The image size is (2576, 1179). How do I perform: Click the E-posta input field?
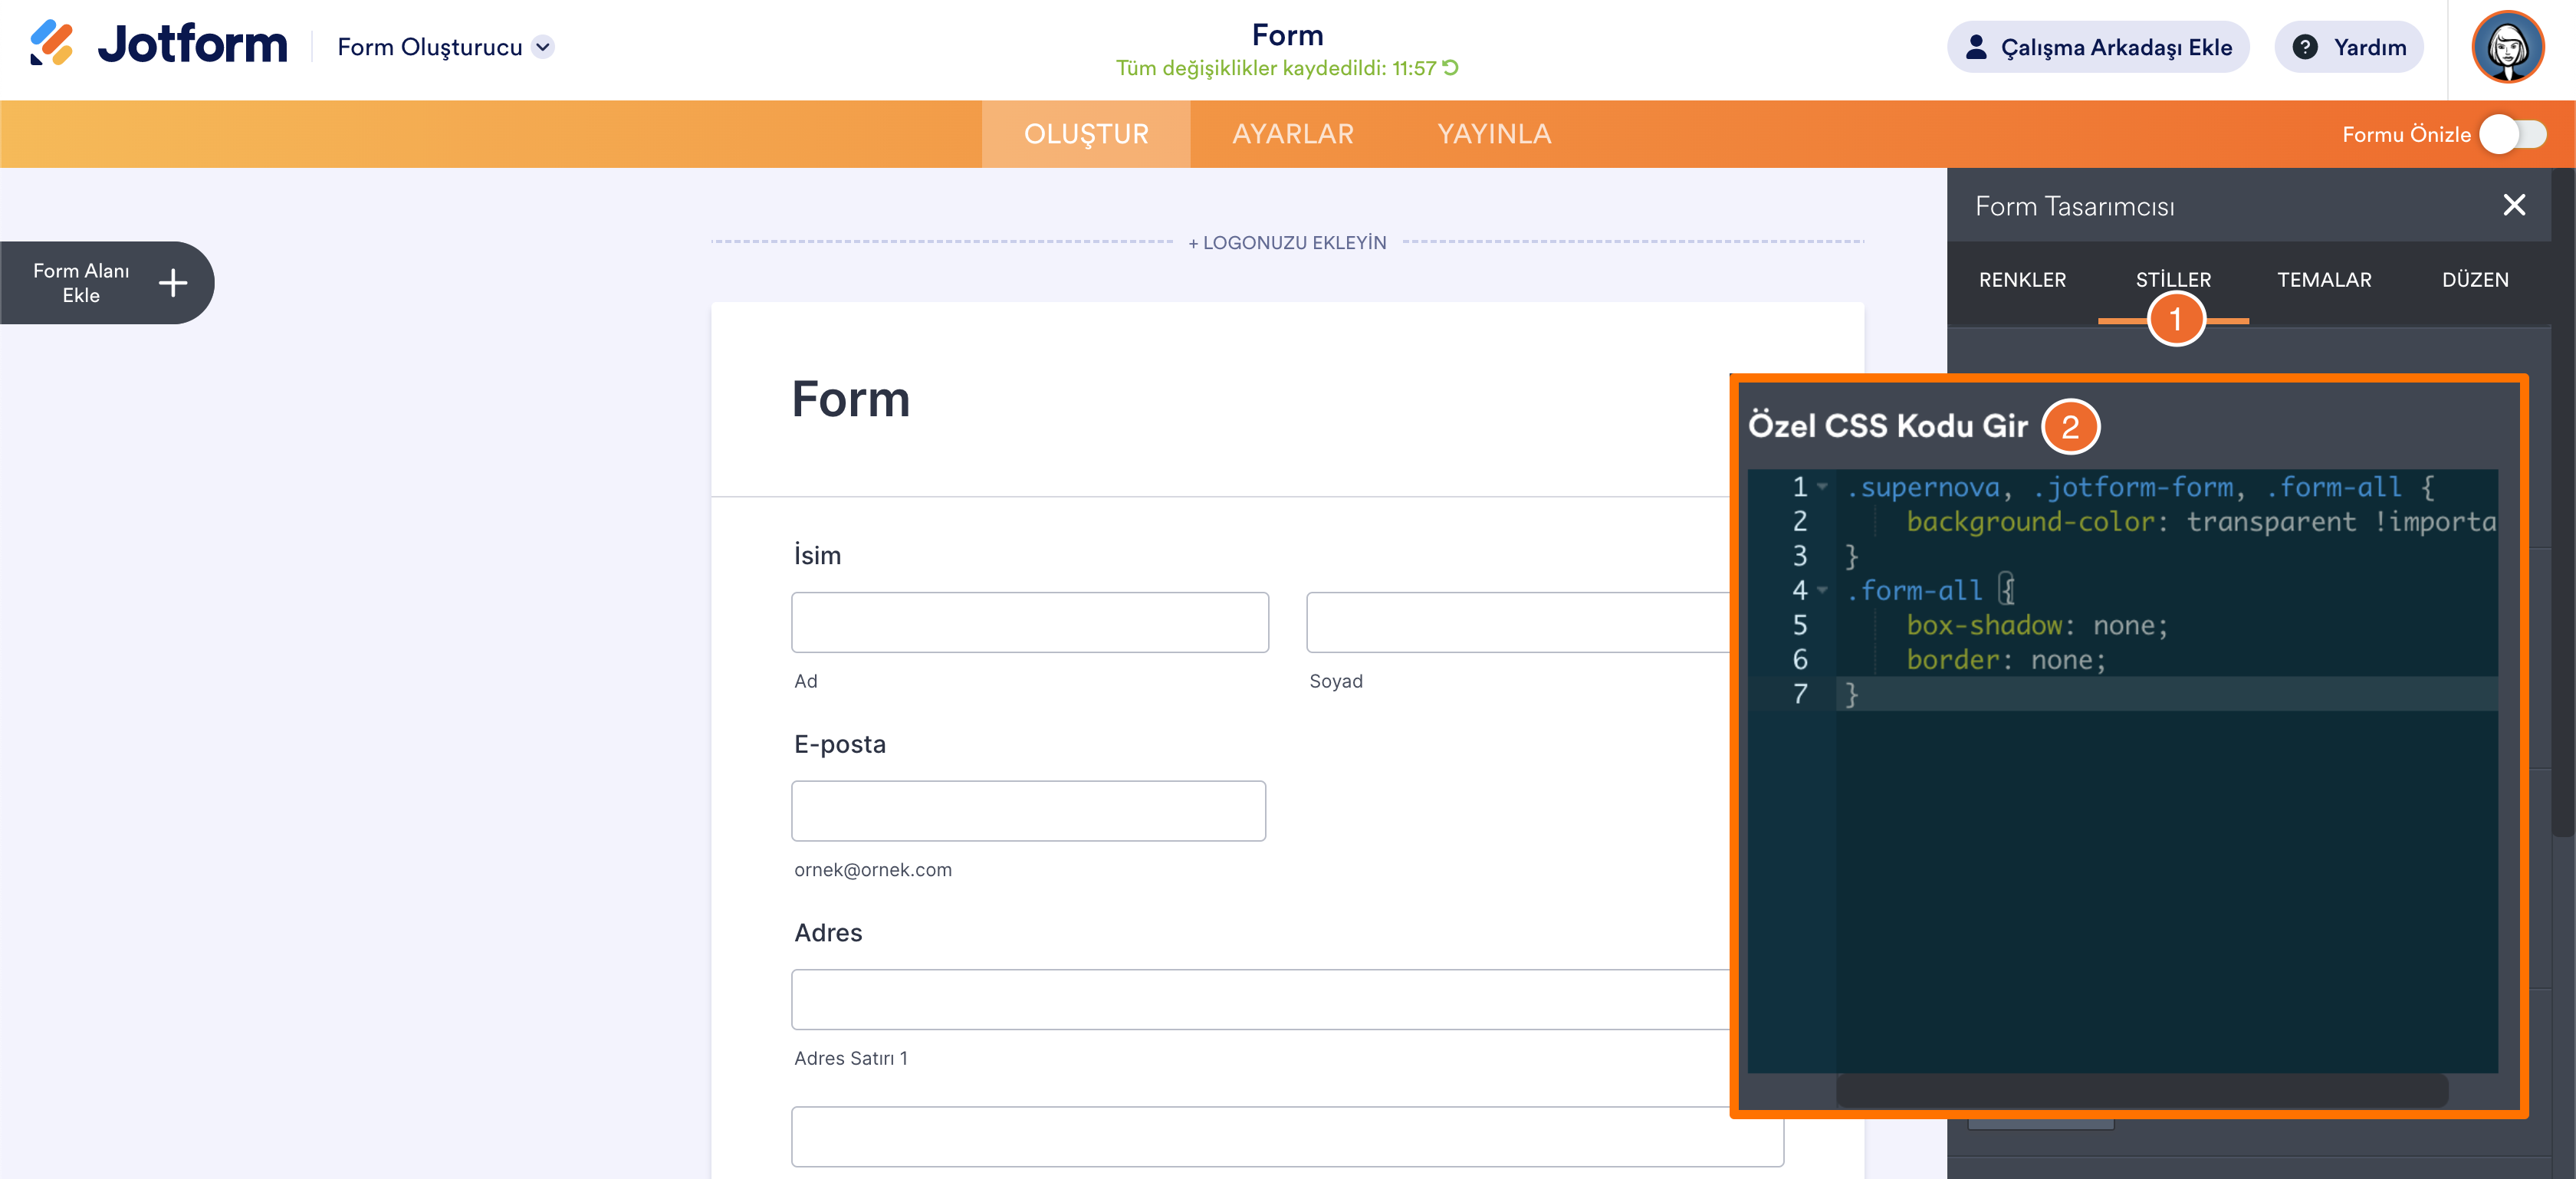click(1028, 811)
